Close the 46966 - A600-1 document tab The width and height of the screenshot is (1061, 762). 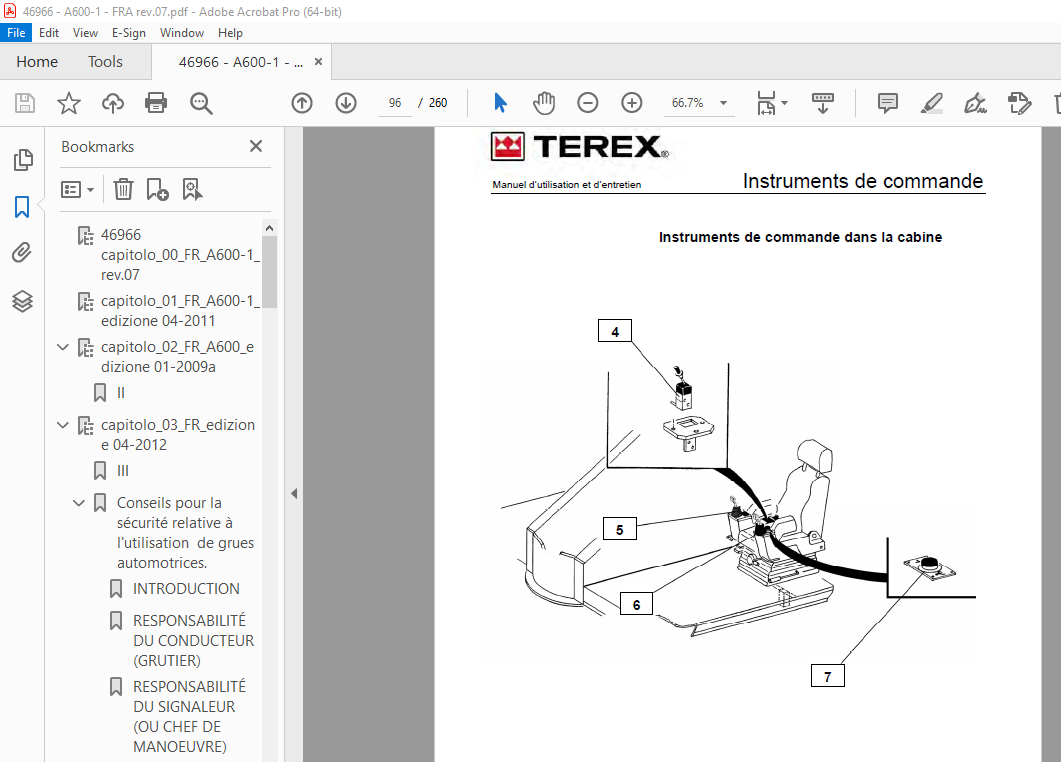[318, 62]
